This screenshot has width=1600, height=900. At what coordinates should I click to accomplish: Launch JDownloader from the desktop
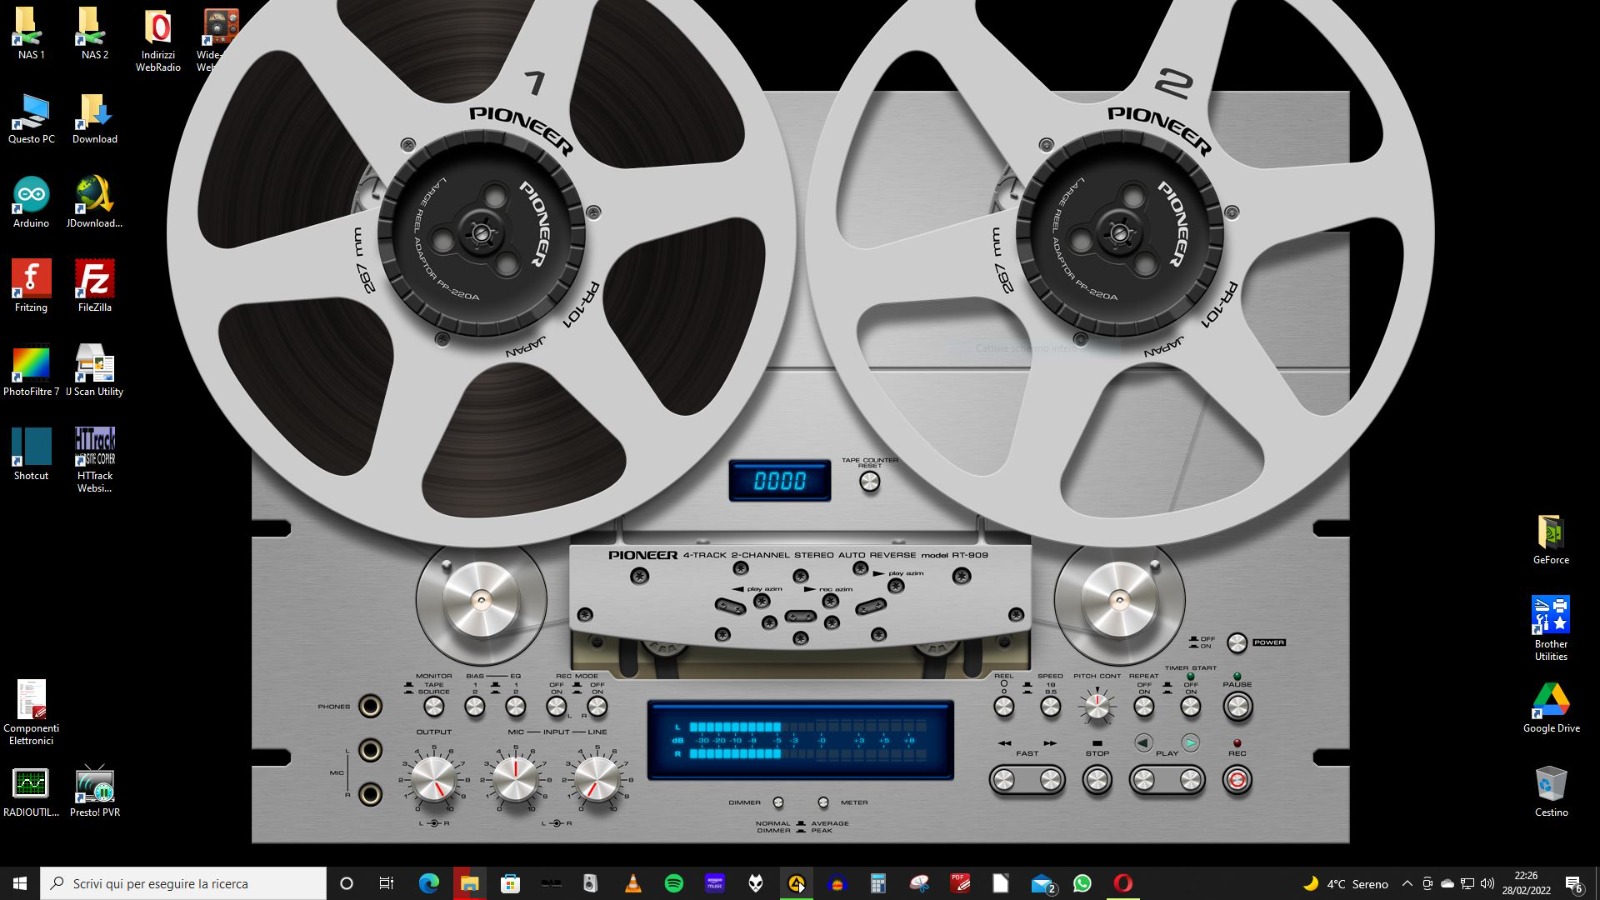coord(95,202)
